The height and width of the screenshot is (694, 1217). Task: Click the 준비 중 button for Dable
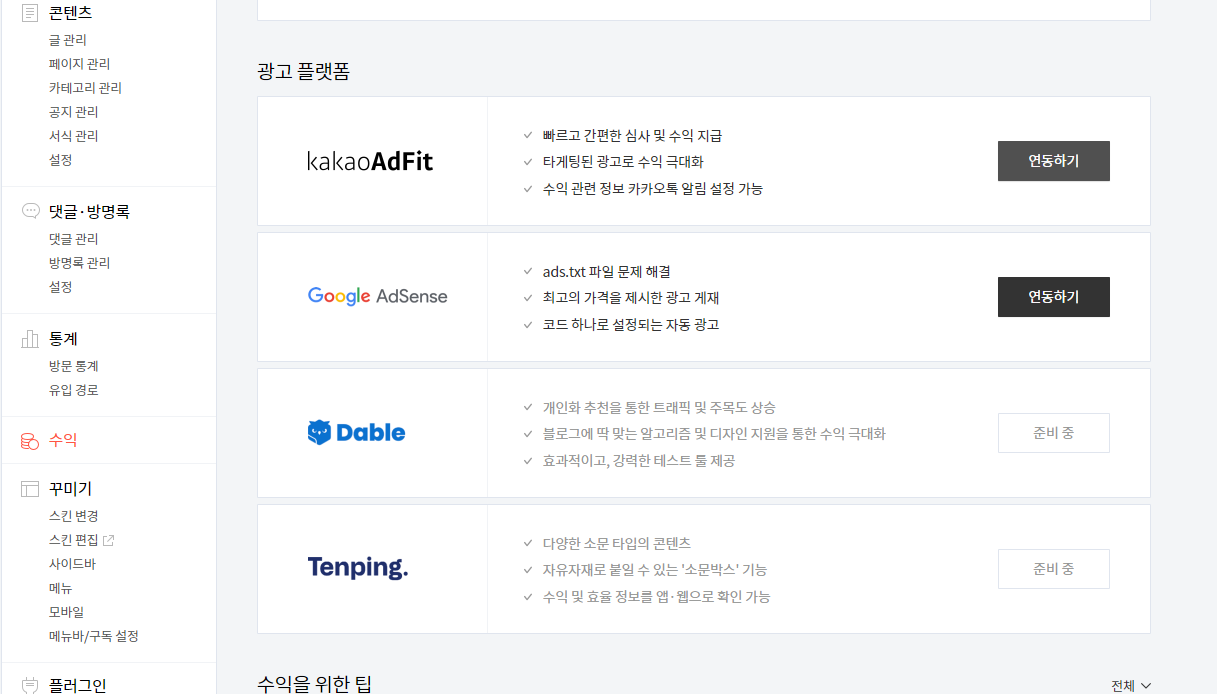click(x=1054, y=433)
